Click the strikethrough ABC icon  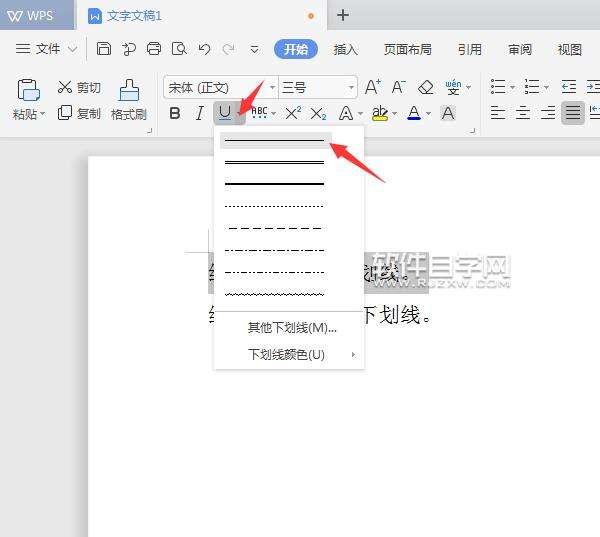click(x=259, y=113)
